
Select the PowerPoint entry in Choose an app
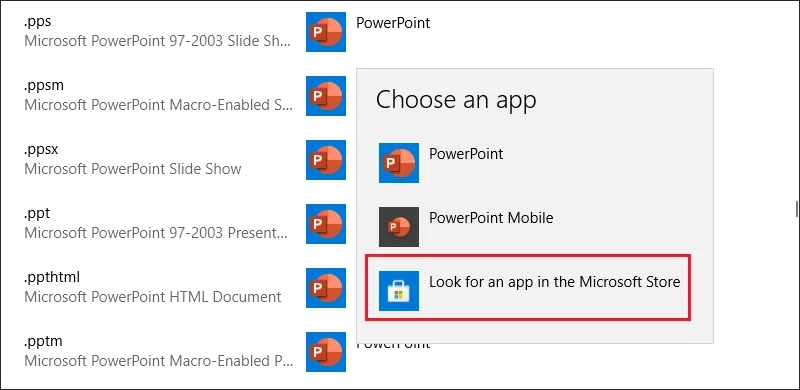534,163
